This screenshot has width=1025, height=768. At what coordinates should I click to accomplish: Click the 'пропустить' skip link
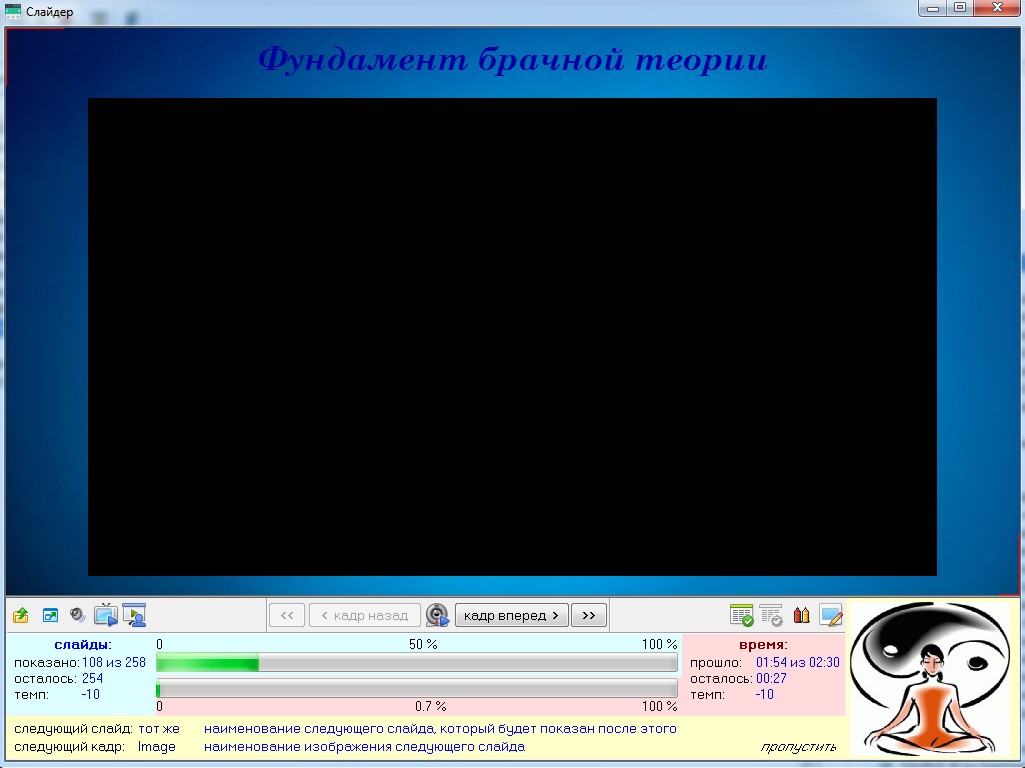pyautogui.click(x=798, y=747)
